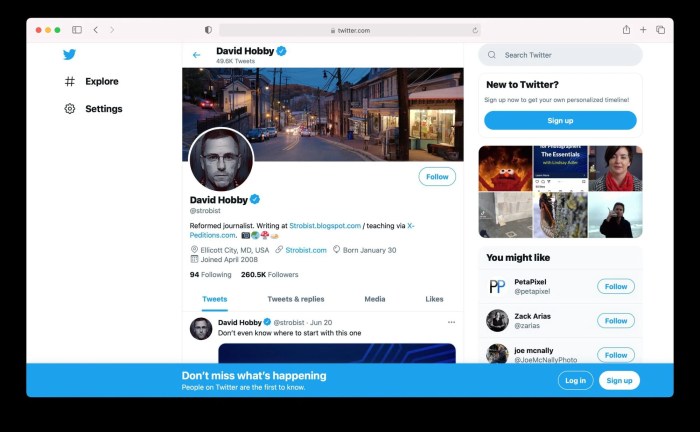
Task: Open the X-Peditions.com link in the bio
Action: pos(212,235)
